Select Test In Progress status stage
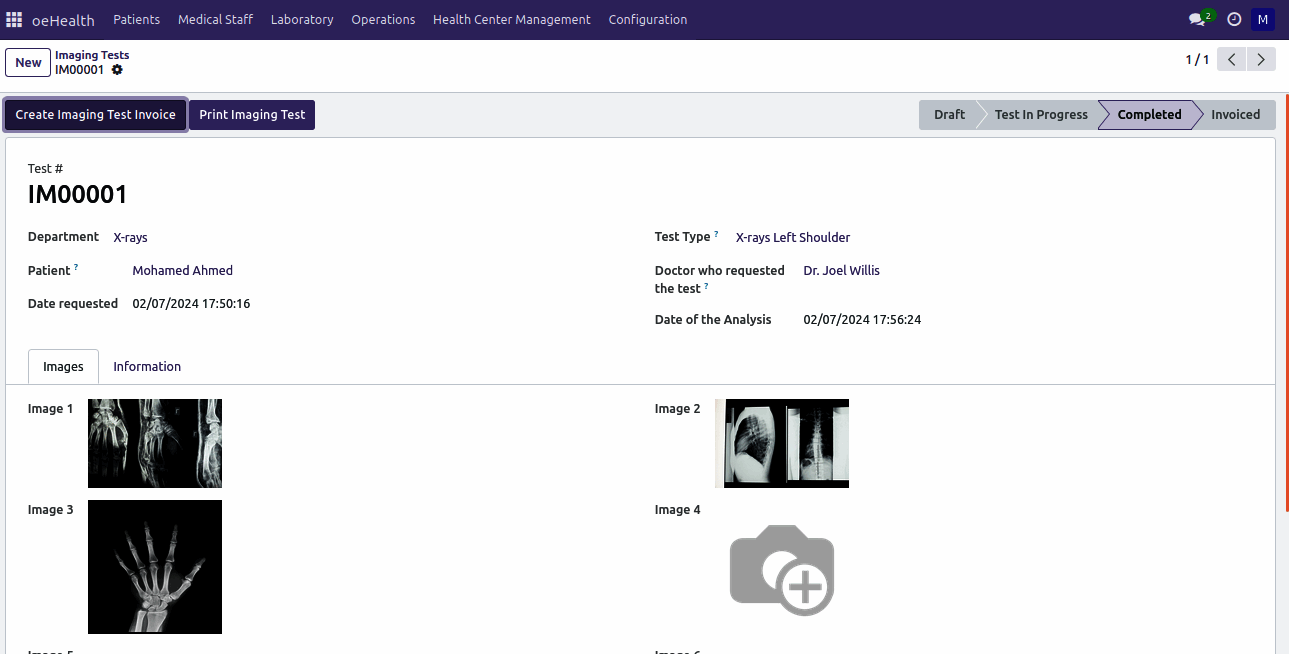Screen dimensions: 1289x654 [1041, 115]
